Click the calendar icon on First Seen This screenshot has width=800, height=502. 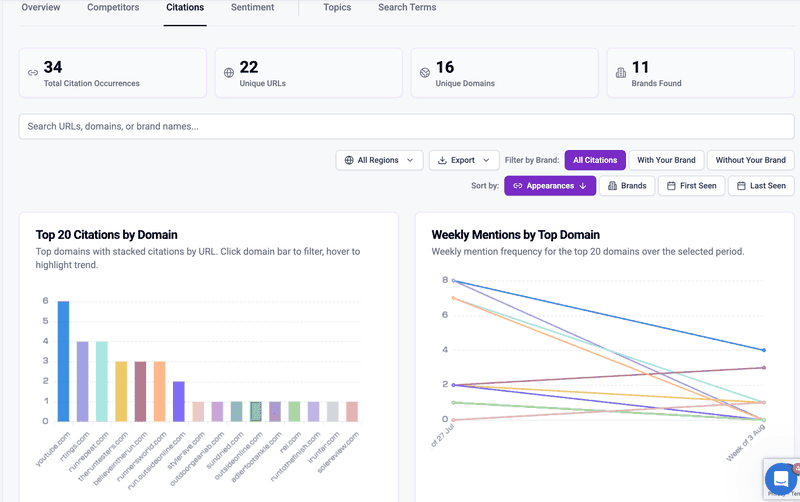669,186
